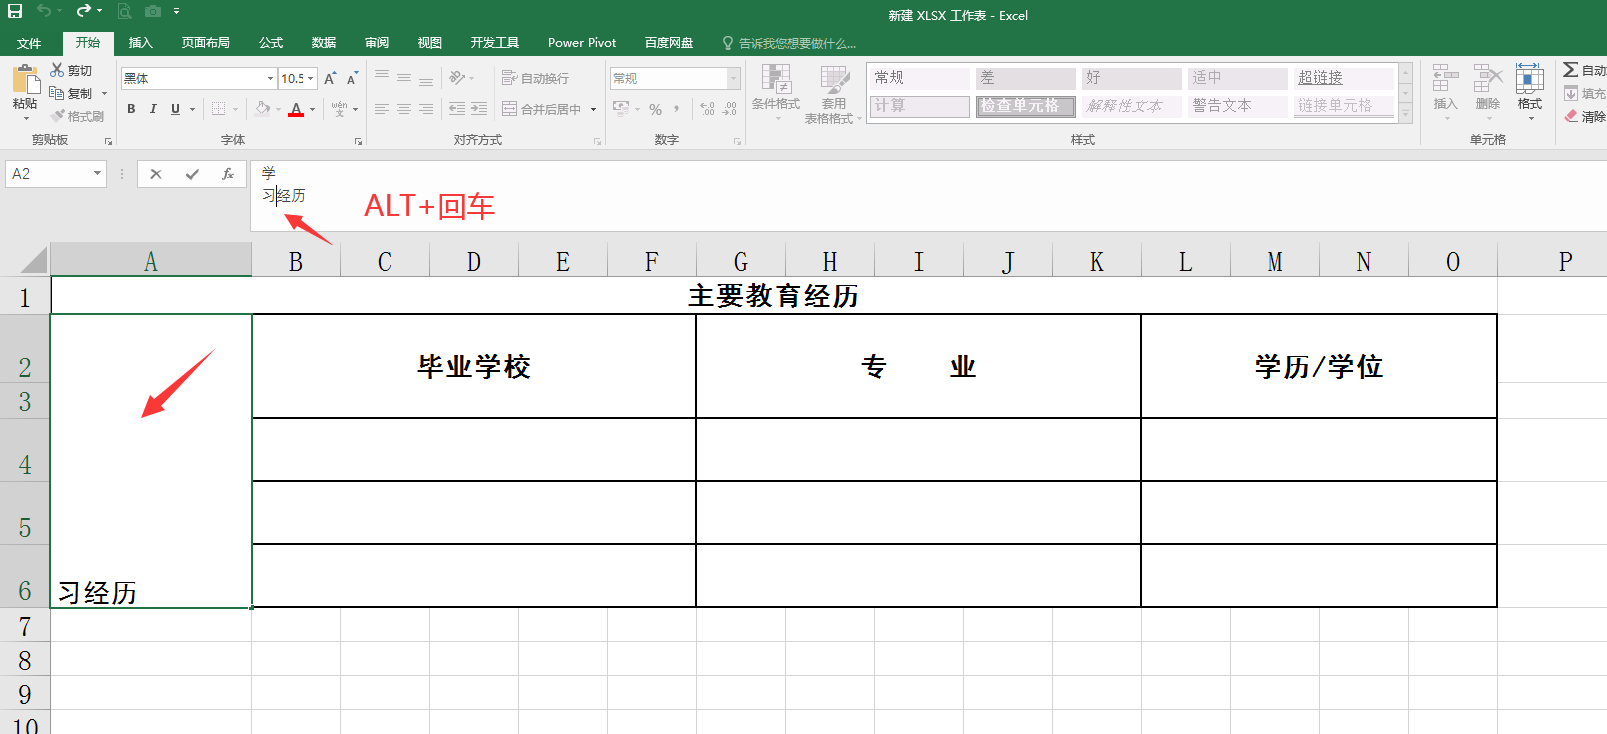Click the print preview icon in quick access toolbar
Viewport: 1607px width, 734px height.
click(125, 11)
